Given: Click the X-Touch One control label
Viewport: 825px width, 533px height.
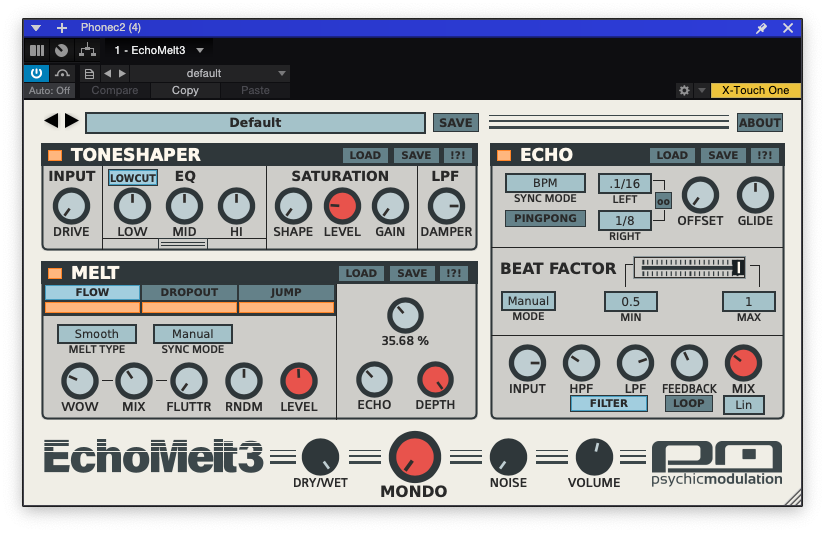Looking at the screenshot, I should [x=755, y=90].
